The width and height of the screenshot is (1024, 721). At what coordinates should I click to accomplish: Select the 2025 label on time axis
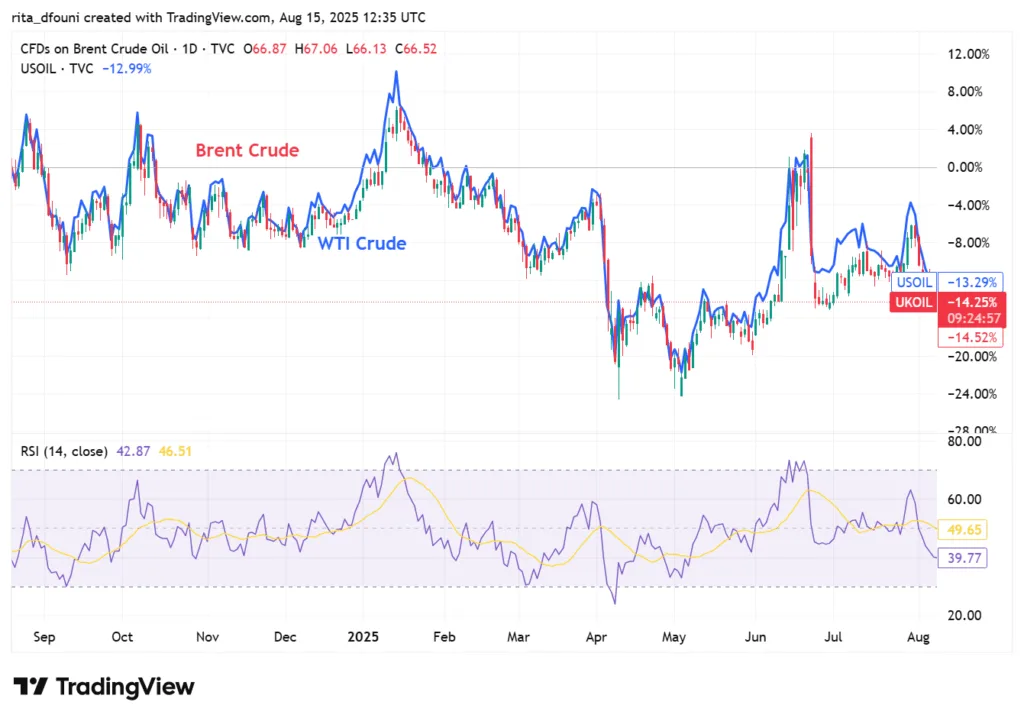click(x=361, y=636)
